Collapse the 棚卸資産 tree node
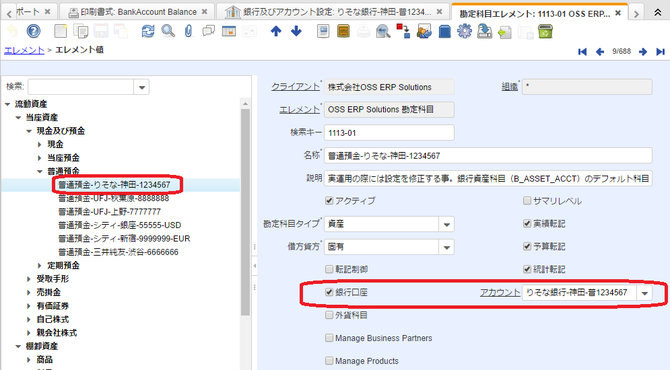This screenshot has width=670, height=370. point(18,346)
